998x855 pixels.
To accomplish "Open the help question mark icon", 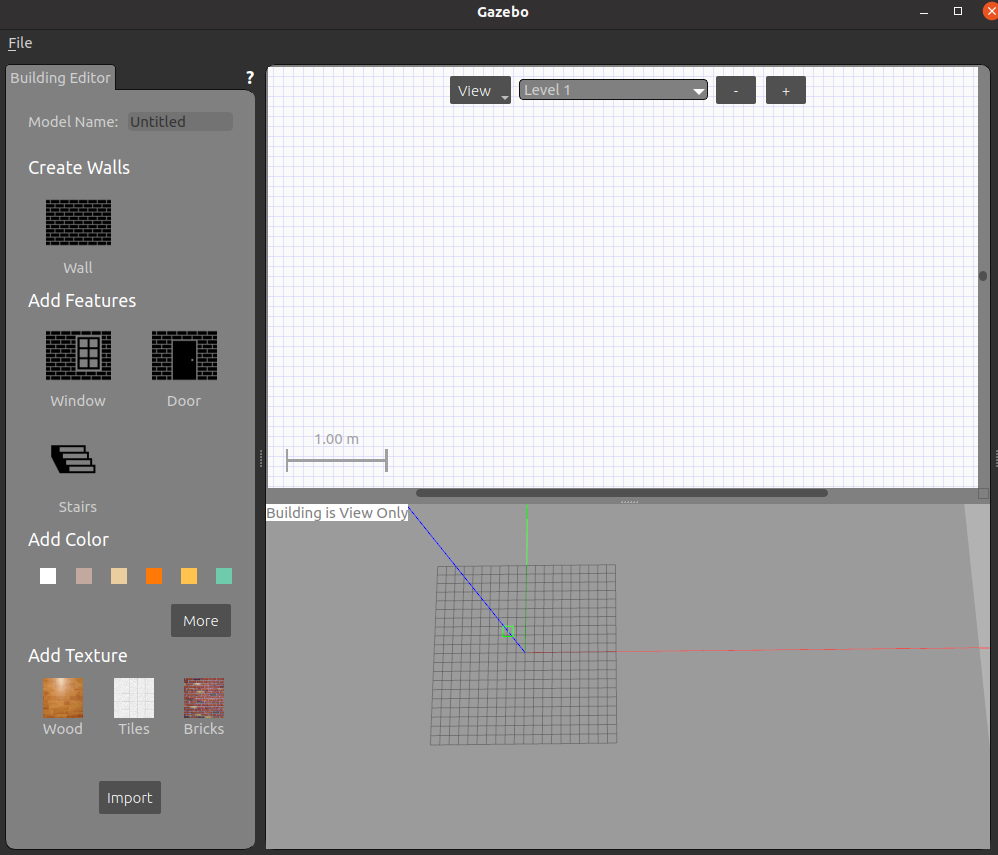I will [x=249, y=78].
